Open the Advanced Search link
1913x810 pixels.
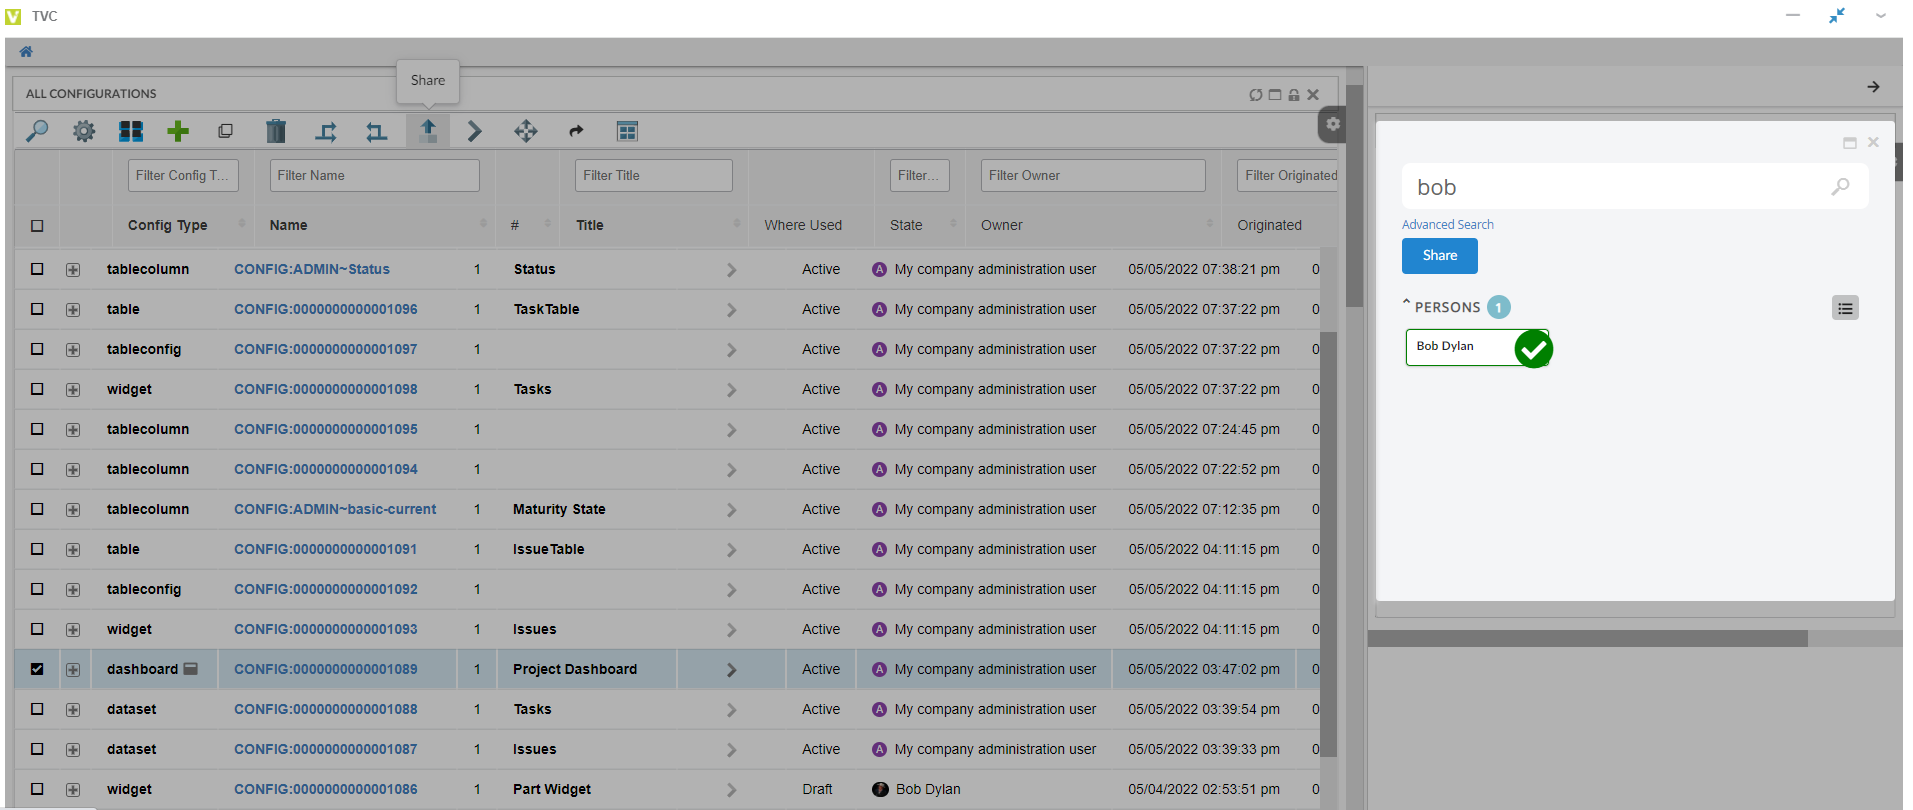[x=1447, y=225]
